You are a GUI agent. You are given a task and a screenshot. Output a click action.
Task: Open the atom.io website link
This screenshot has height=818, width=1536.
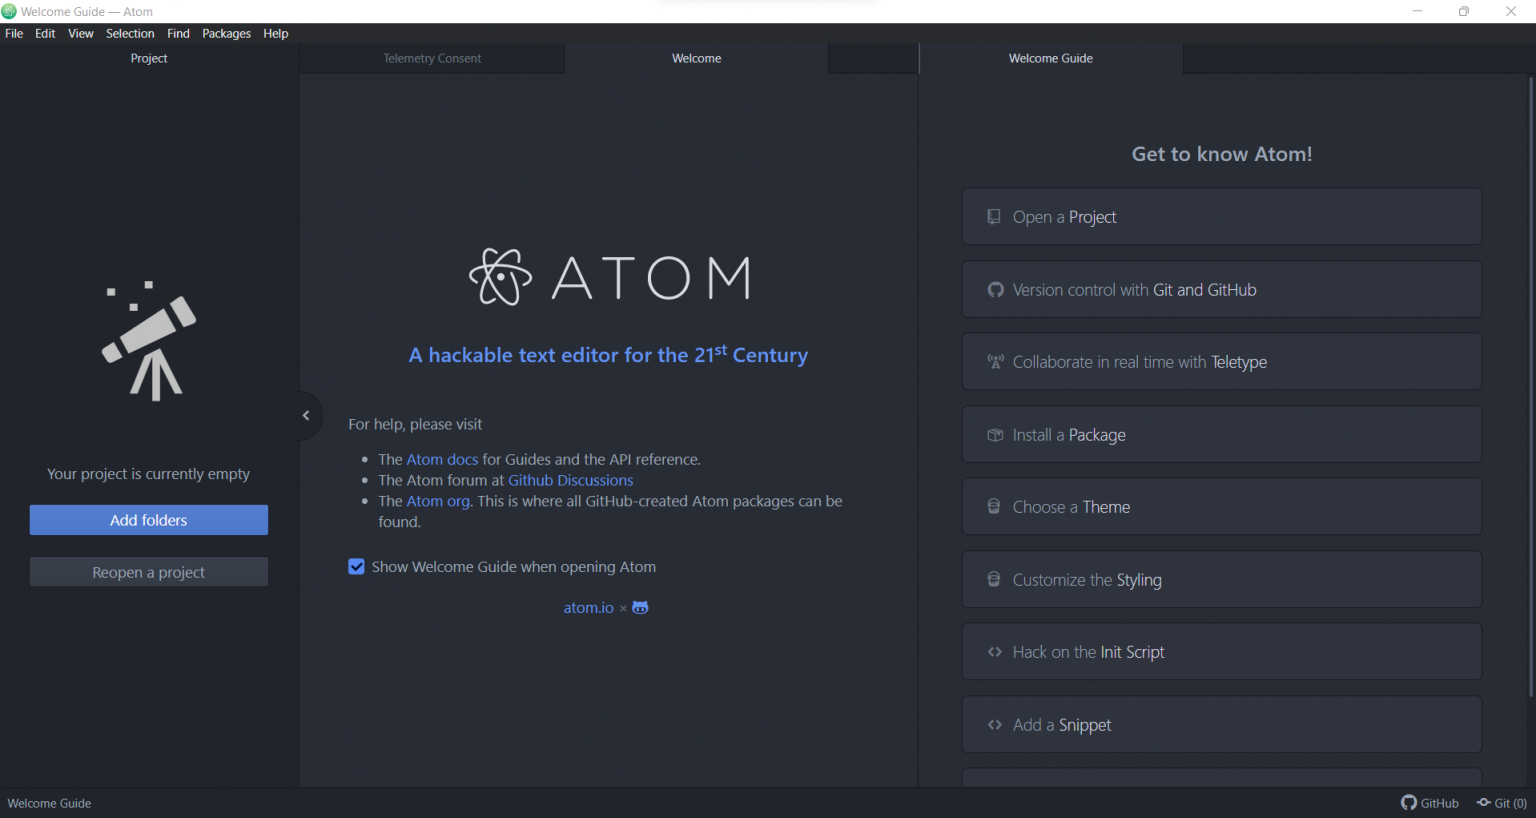click(588, 607)
